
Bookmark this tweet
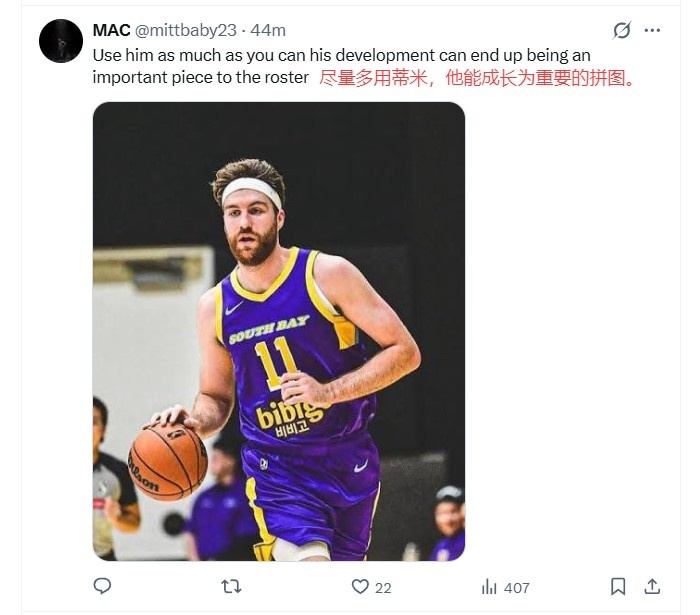(x=618, y=587)
